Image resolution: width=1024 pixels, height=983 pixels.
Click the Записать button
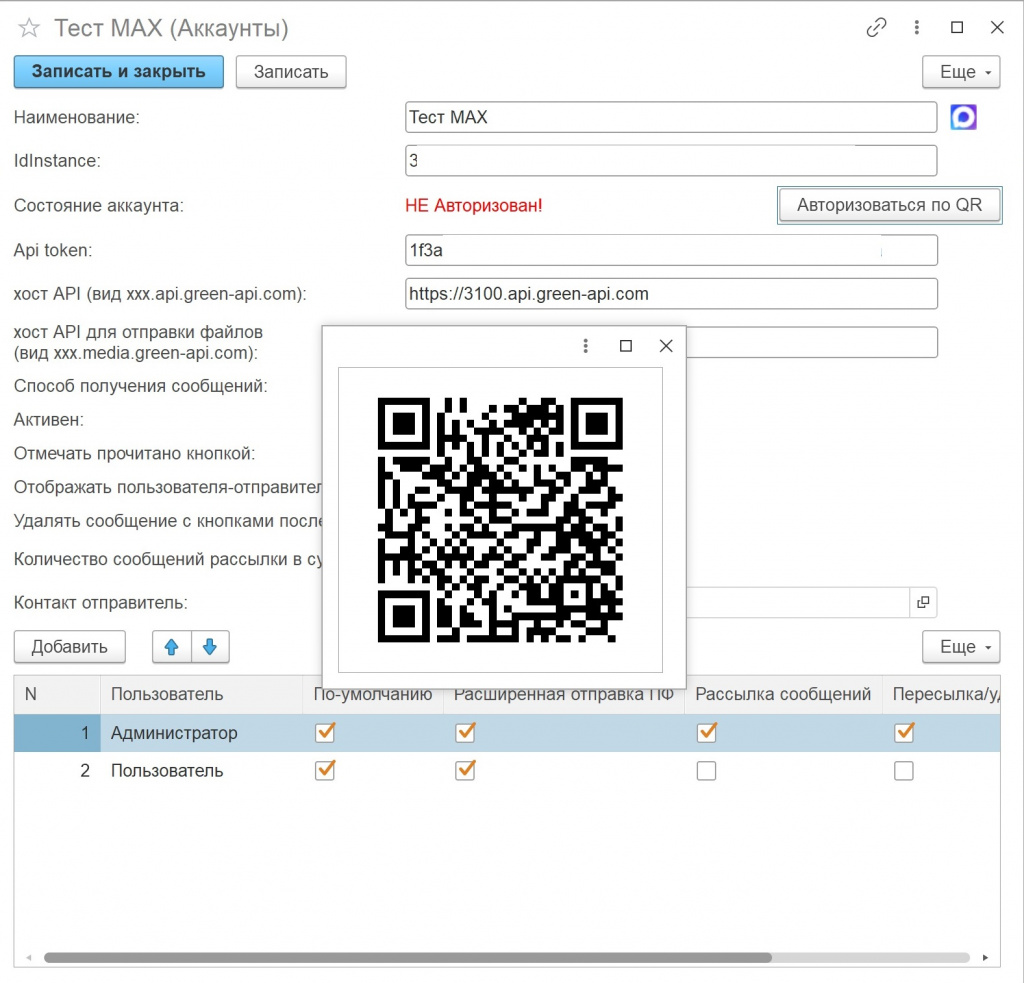291,72
